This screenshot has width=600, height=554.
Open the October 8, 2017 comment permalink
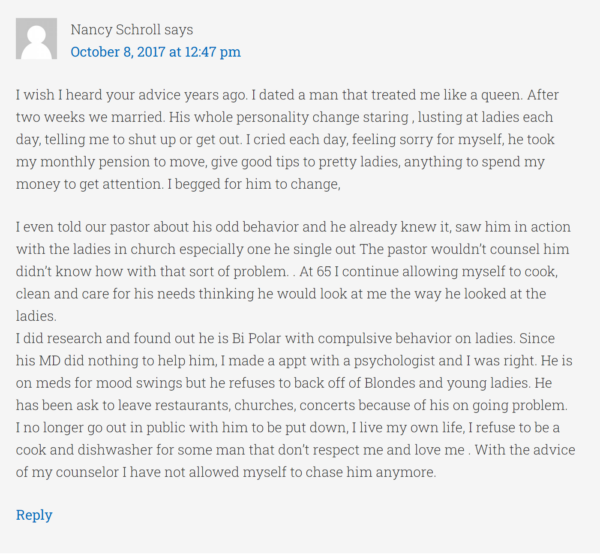point(155,52)
